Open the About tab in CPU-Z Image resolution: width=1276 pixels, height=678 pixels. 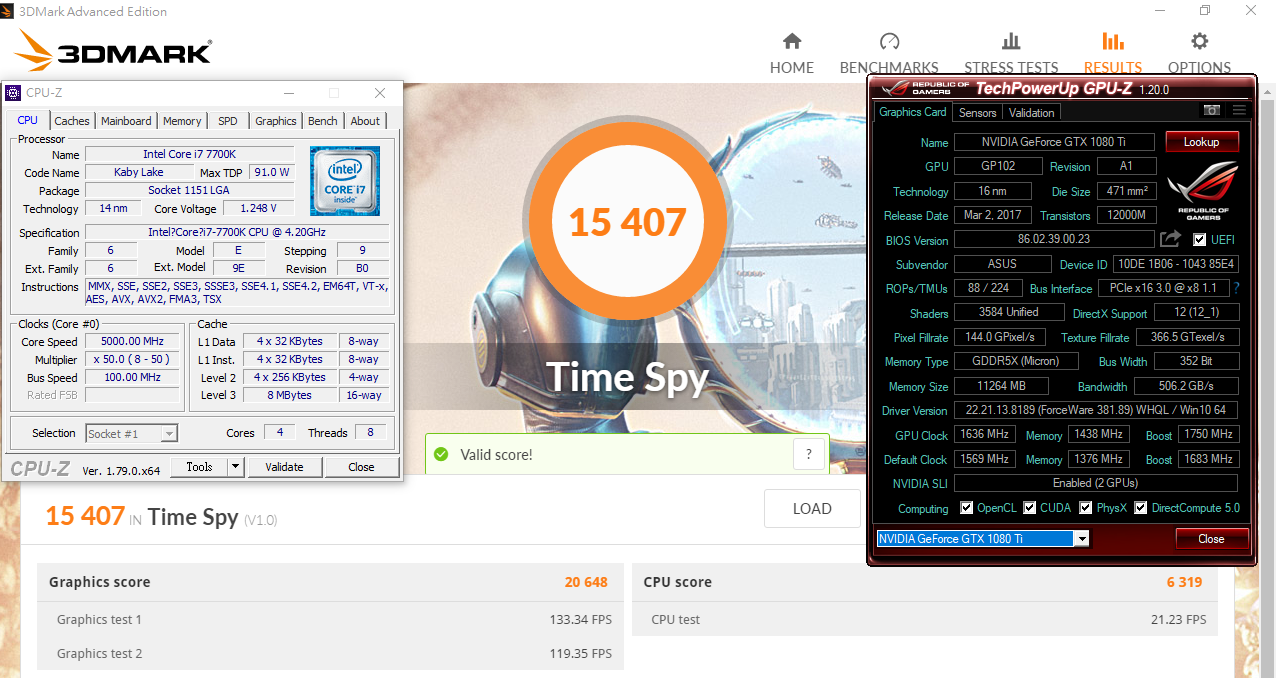365,121
